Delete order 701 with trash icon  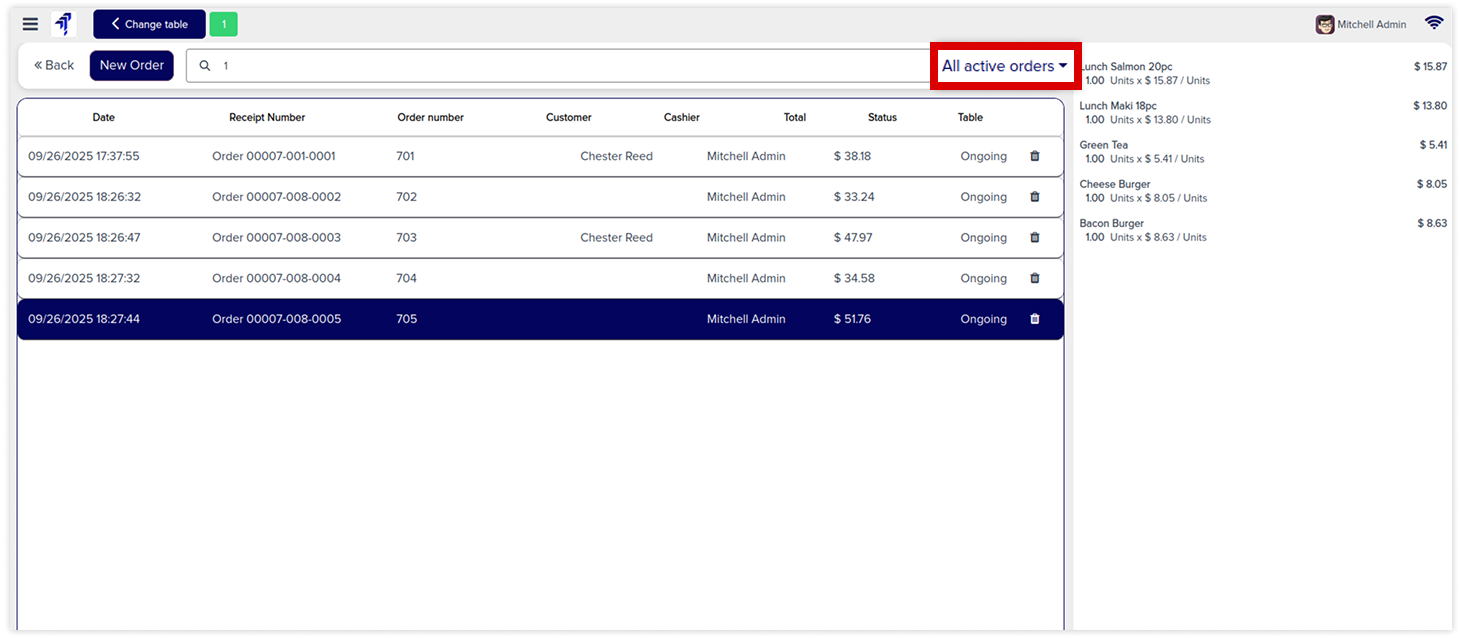pyautogui.click(x=1034, y=156)
